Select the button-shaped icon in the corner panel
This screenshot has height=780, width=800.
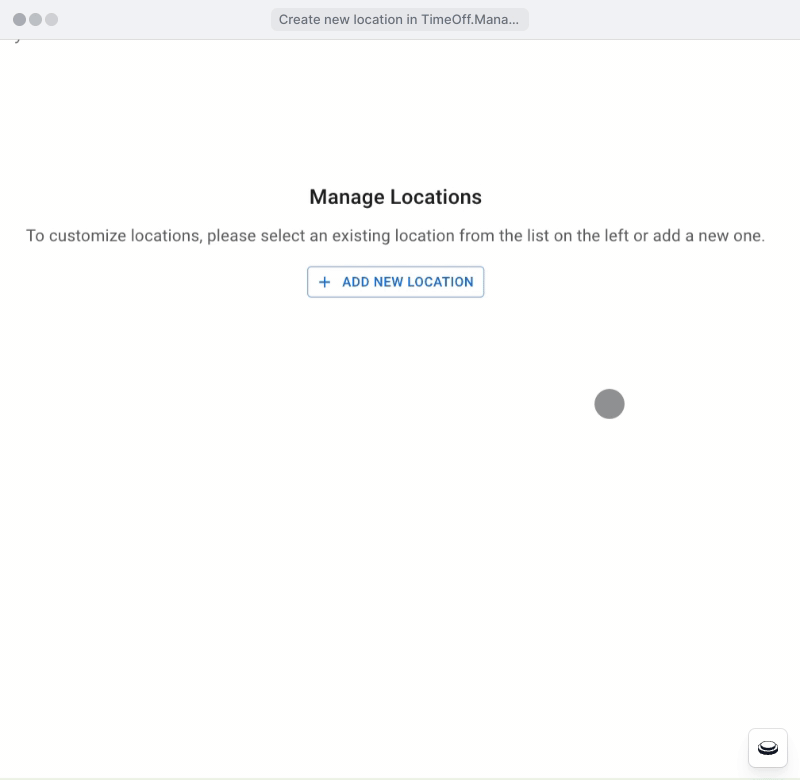click(x=766, y=748)
